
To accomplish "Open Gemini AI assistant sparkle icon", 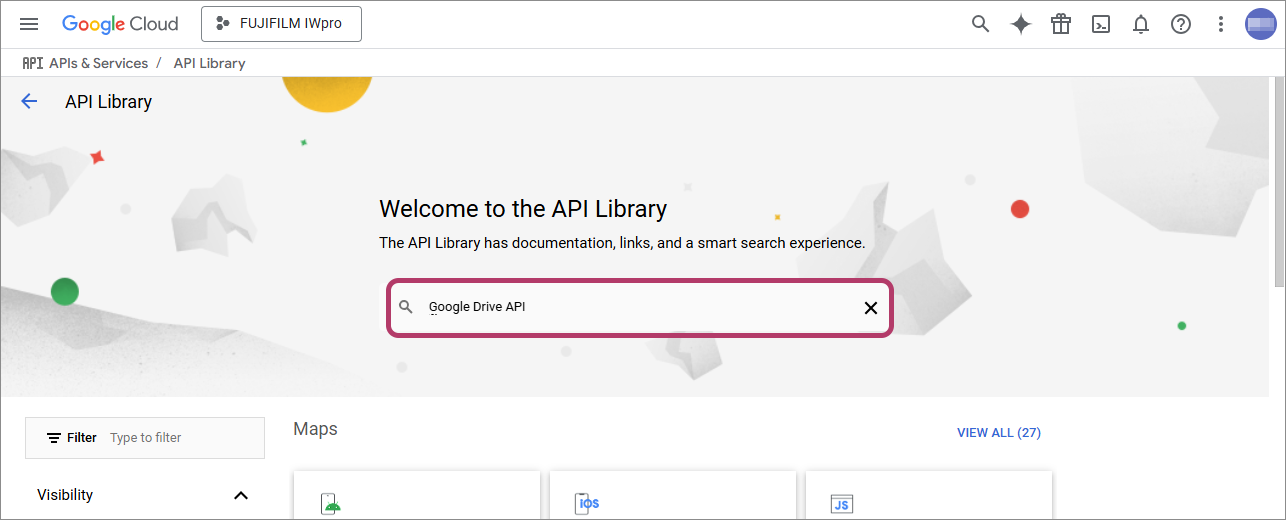I will [1020, 24].
